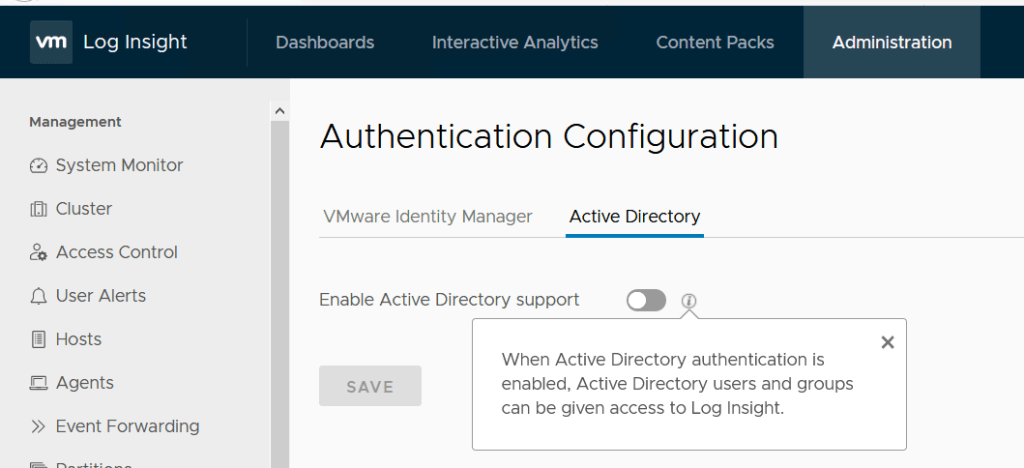This screenshot has width=1024, height=468.
Task: Click the User Alerts bell icon
Action: pyautogui.click(x=39, y=296)
